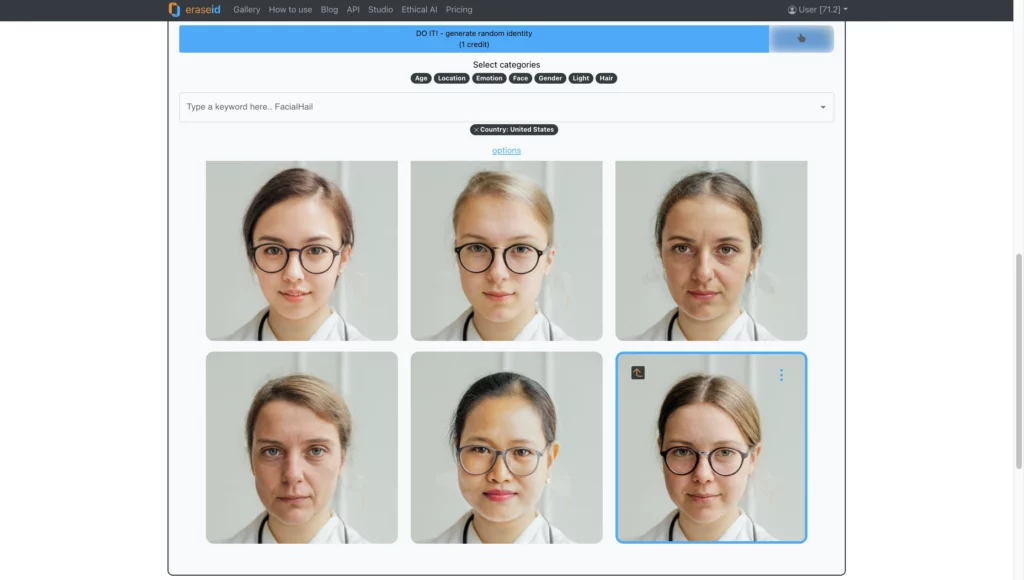Expand the options link below the tags
Image resolution: width=1024 pixels, height=580 pixels.
506,151
